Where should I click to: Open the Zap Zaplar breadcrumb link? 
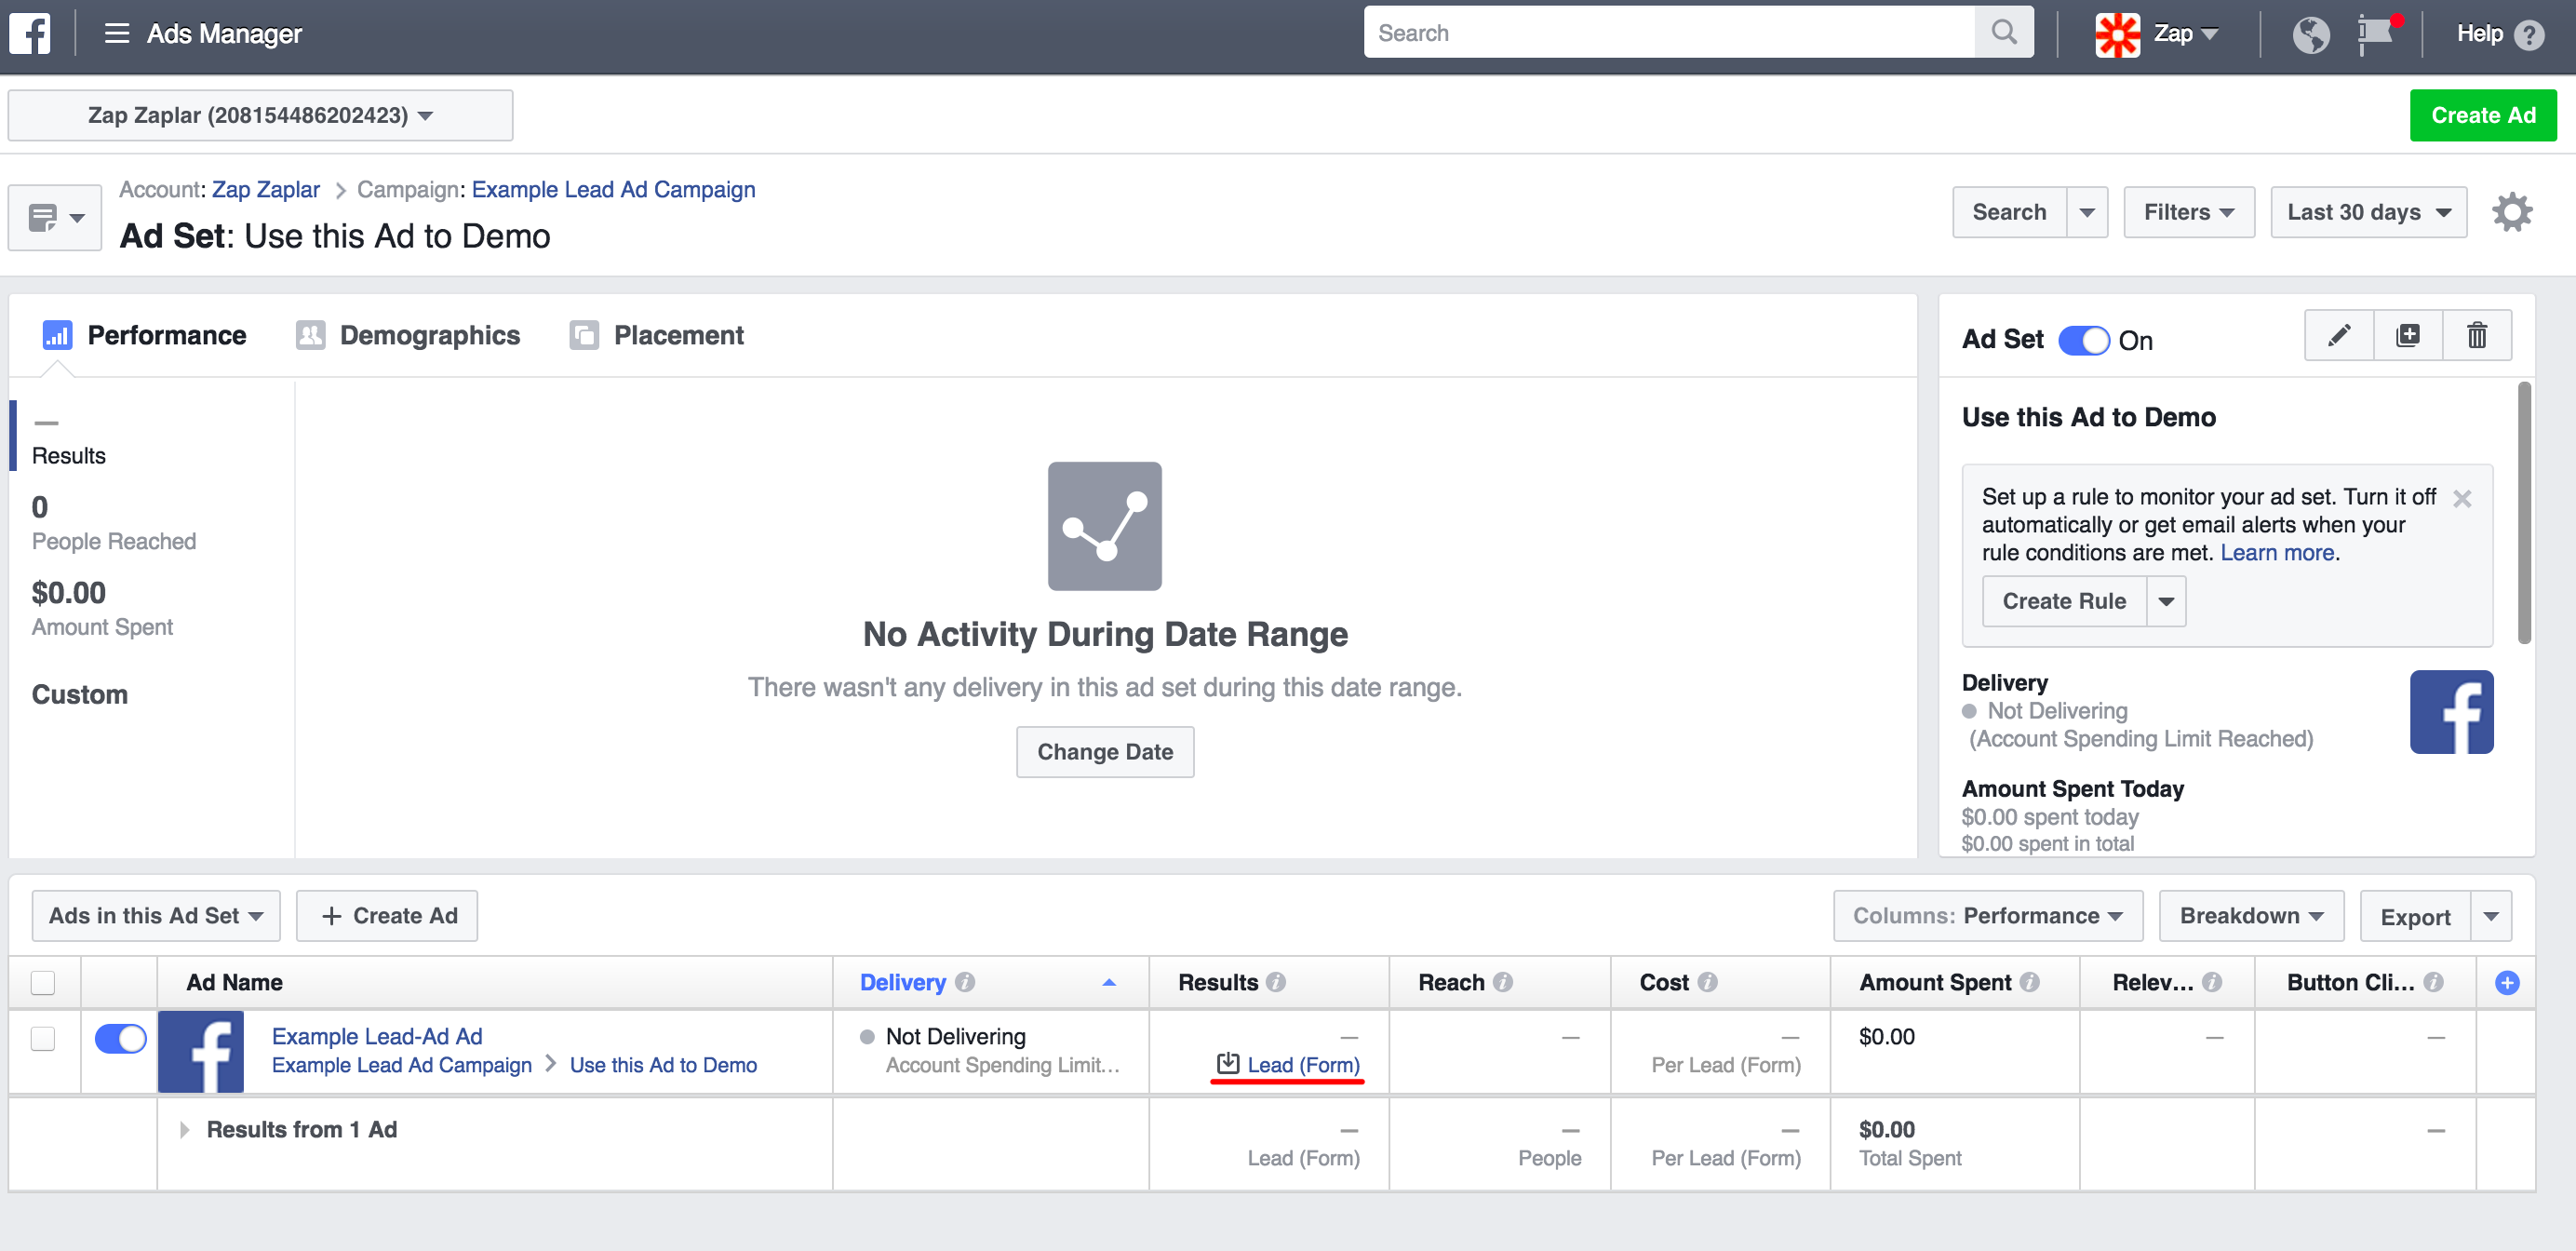[266, 189]
